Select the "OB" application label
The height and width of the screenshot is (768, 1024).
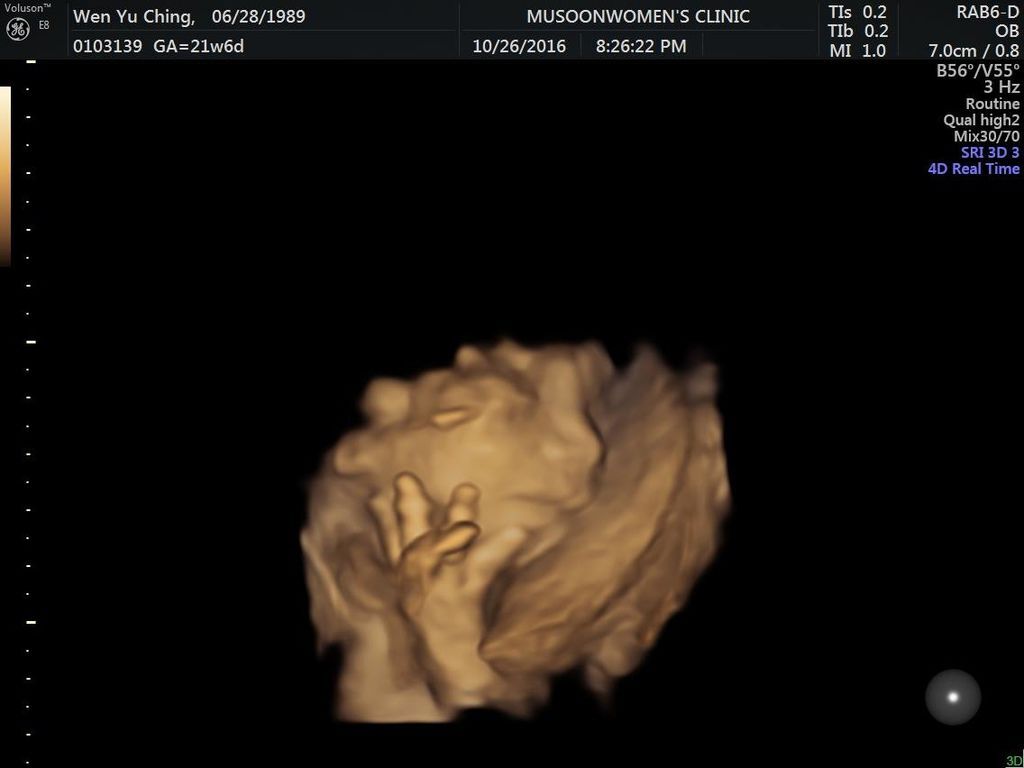[1007, 31]
